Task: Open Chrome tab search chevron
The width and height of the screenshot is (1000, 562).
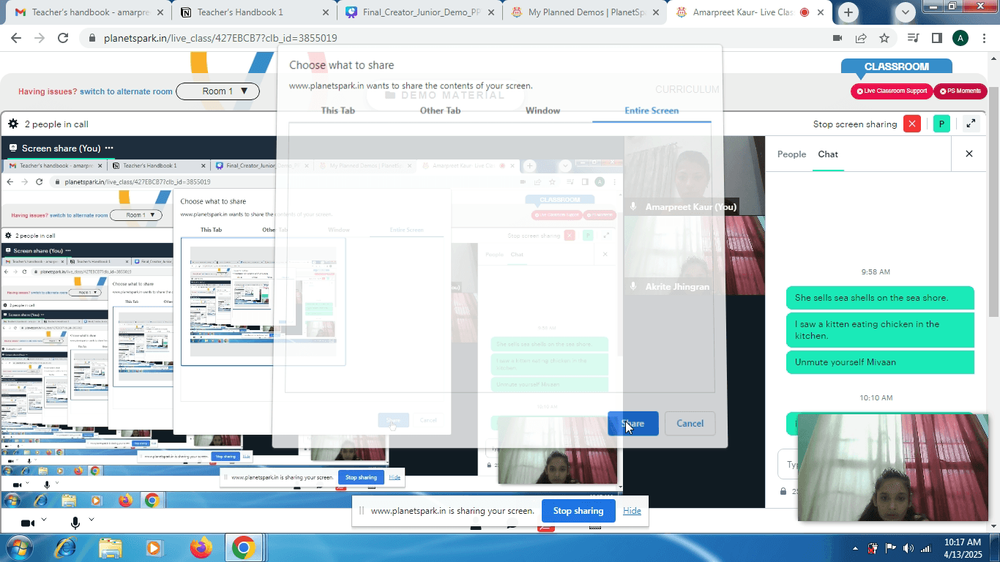Action: tap(904, 12)
